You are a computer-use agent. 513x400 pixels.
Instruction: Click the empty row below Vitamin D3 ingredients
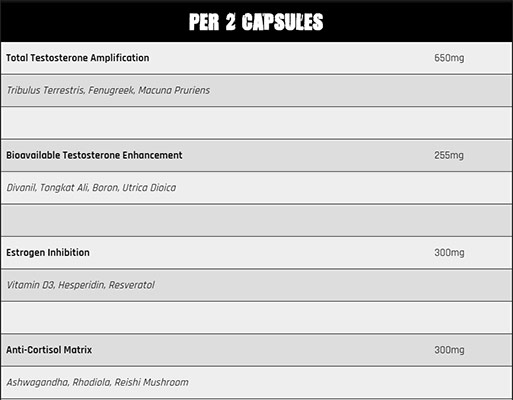(x=256, y=318)
